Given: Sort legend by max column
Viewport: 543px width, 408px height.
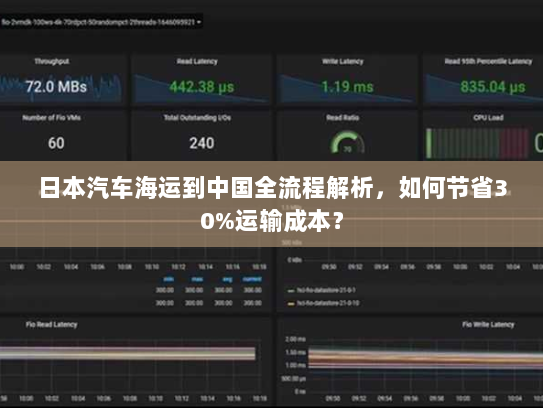Looking at the screenshot, I should click(197, 279).
